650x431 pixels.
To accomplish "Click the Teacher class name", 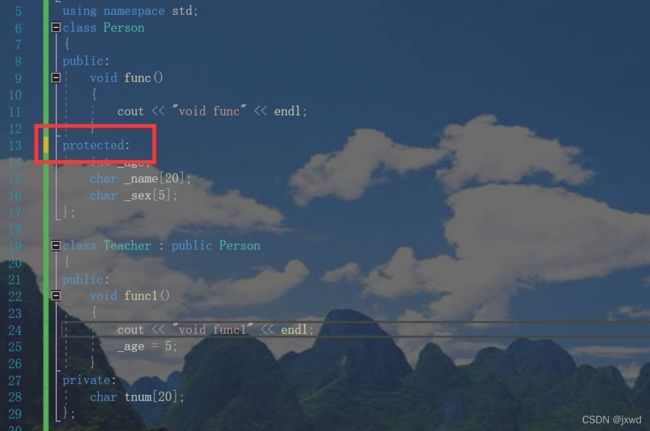I will 127,246.
